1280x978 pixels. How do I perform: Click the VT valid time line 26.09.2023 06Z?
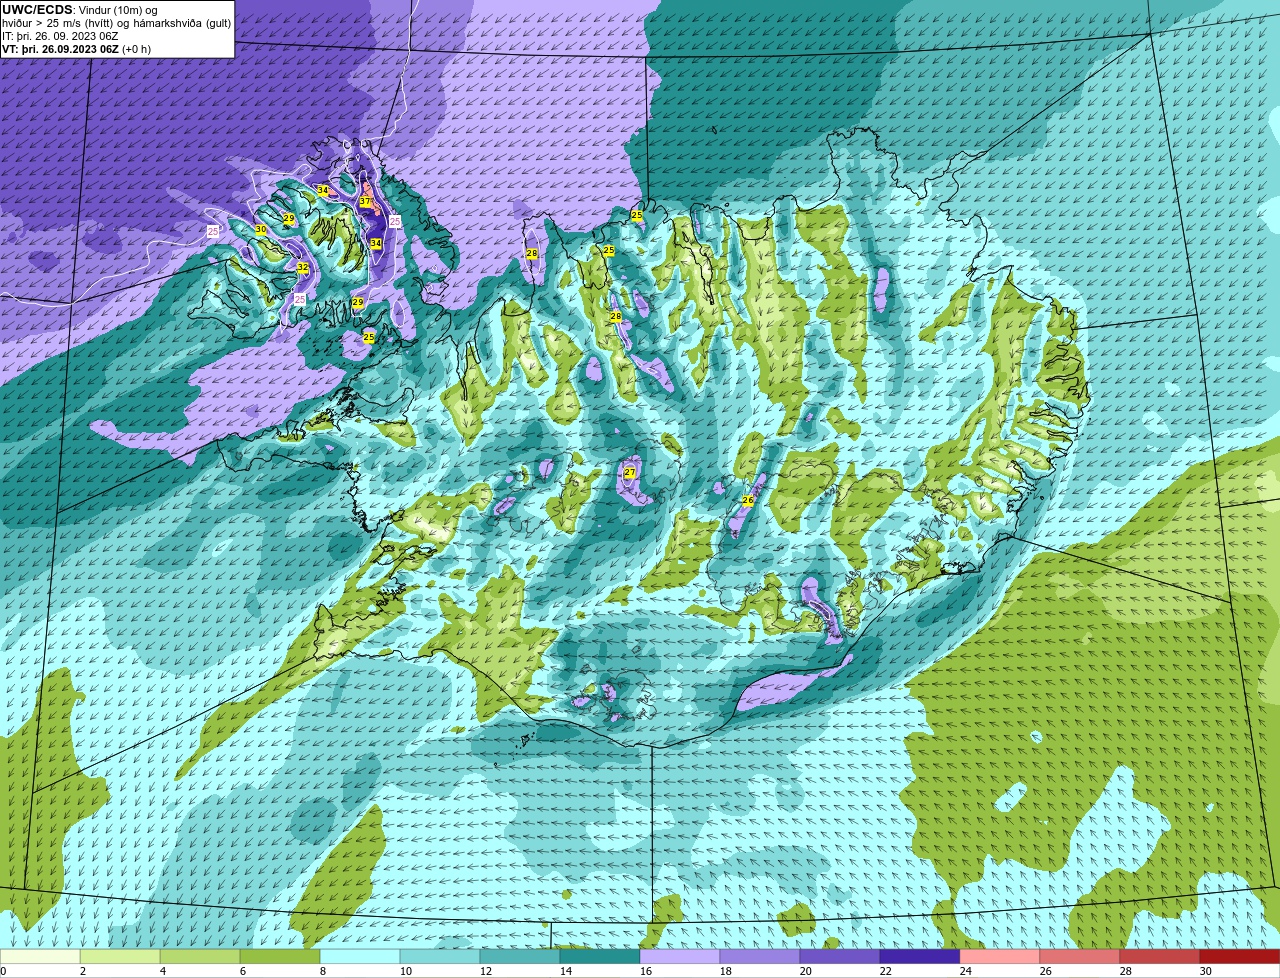pos(76,48)
